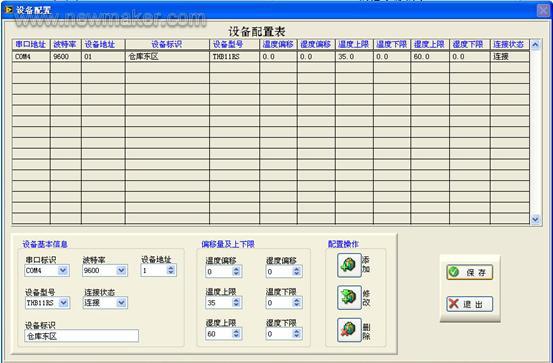The image size is (553, 363).
Task: Click the 温度偏移 stepper arrows
Action: pos(236,271)
